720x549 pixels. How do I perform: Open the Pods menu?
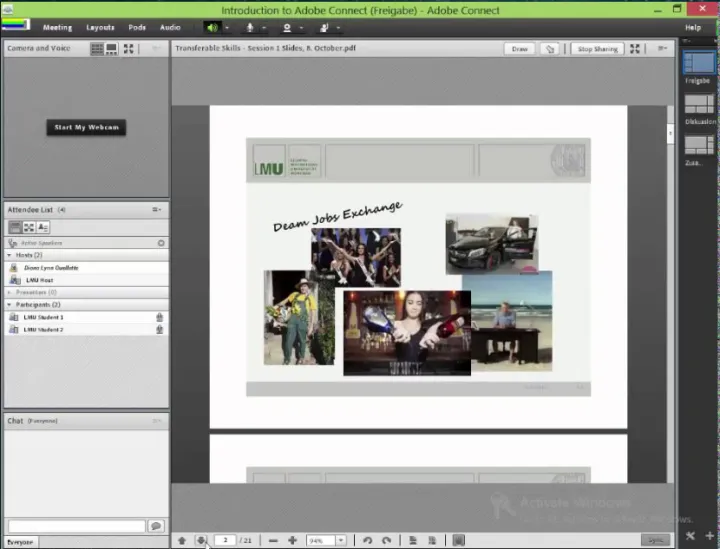(137, 27)
